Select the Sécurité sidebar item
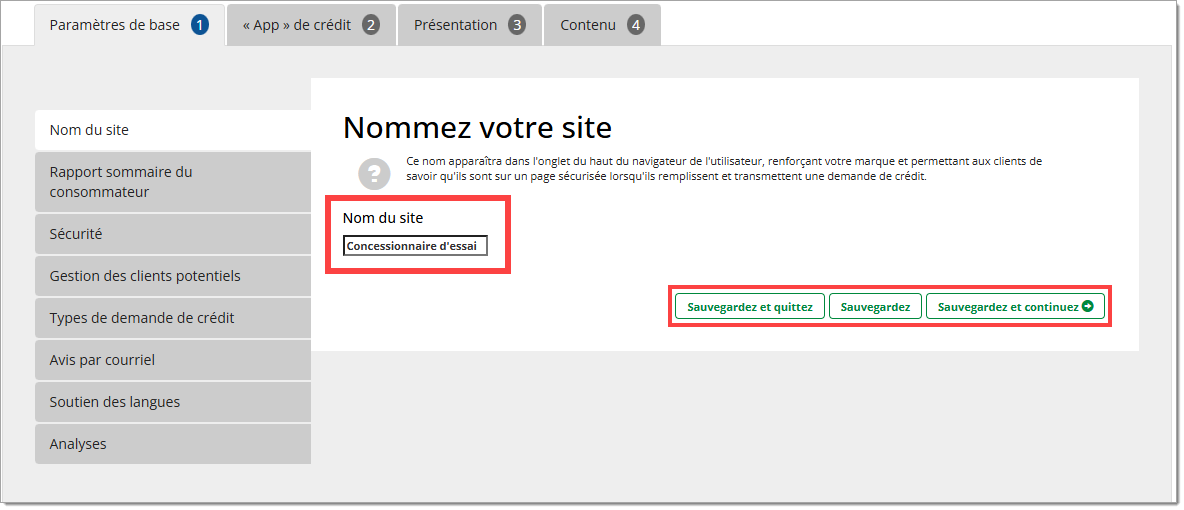This screenshot has width=1184, height=510. pos(172,234)
